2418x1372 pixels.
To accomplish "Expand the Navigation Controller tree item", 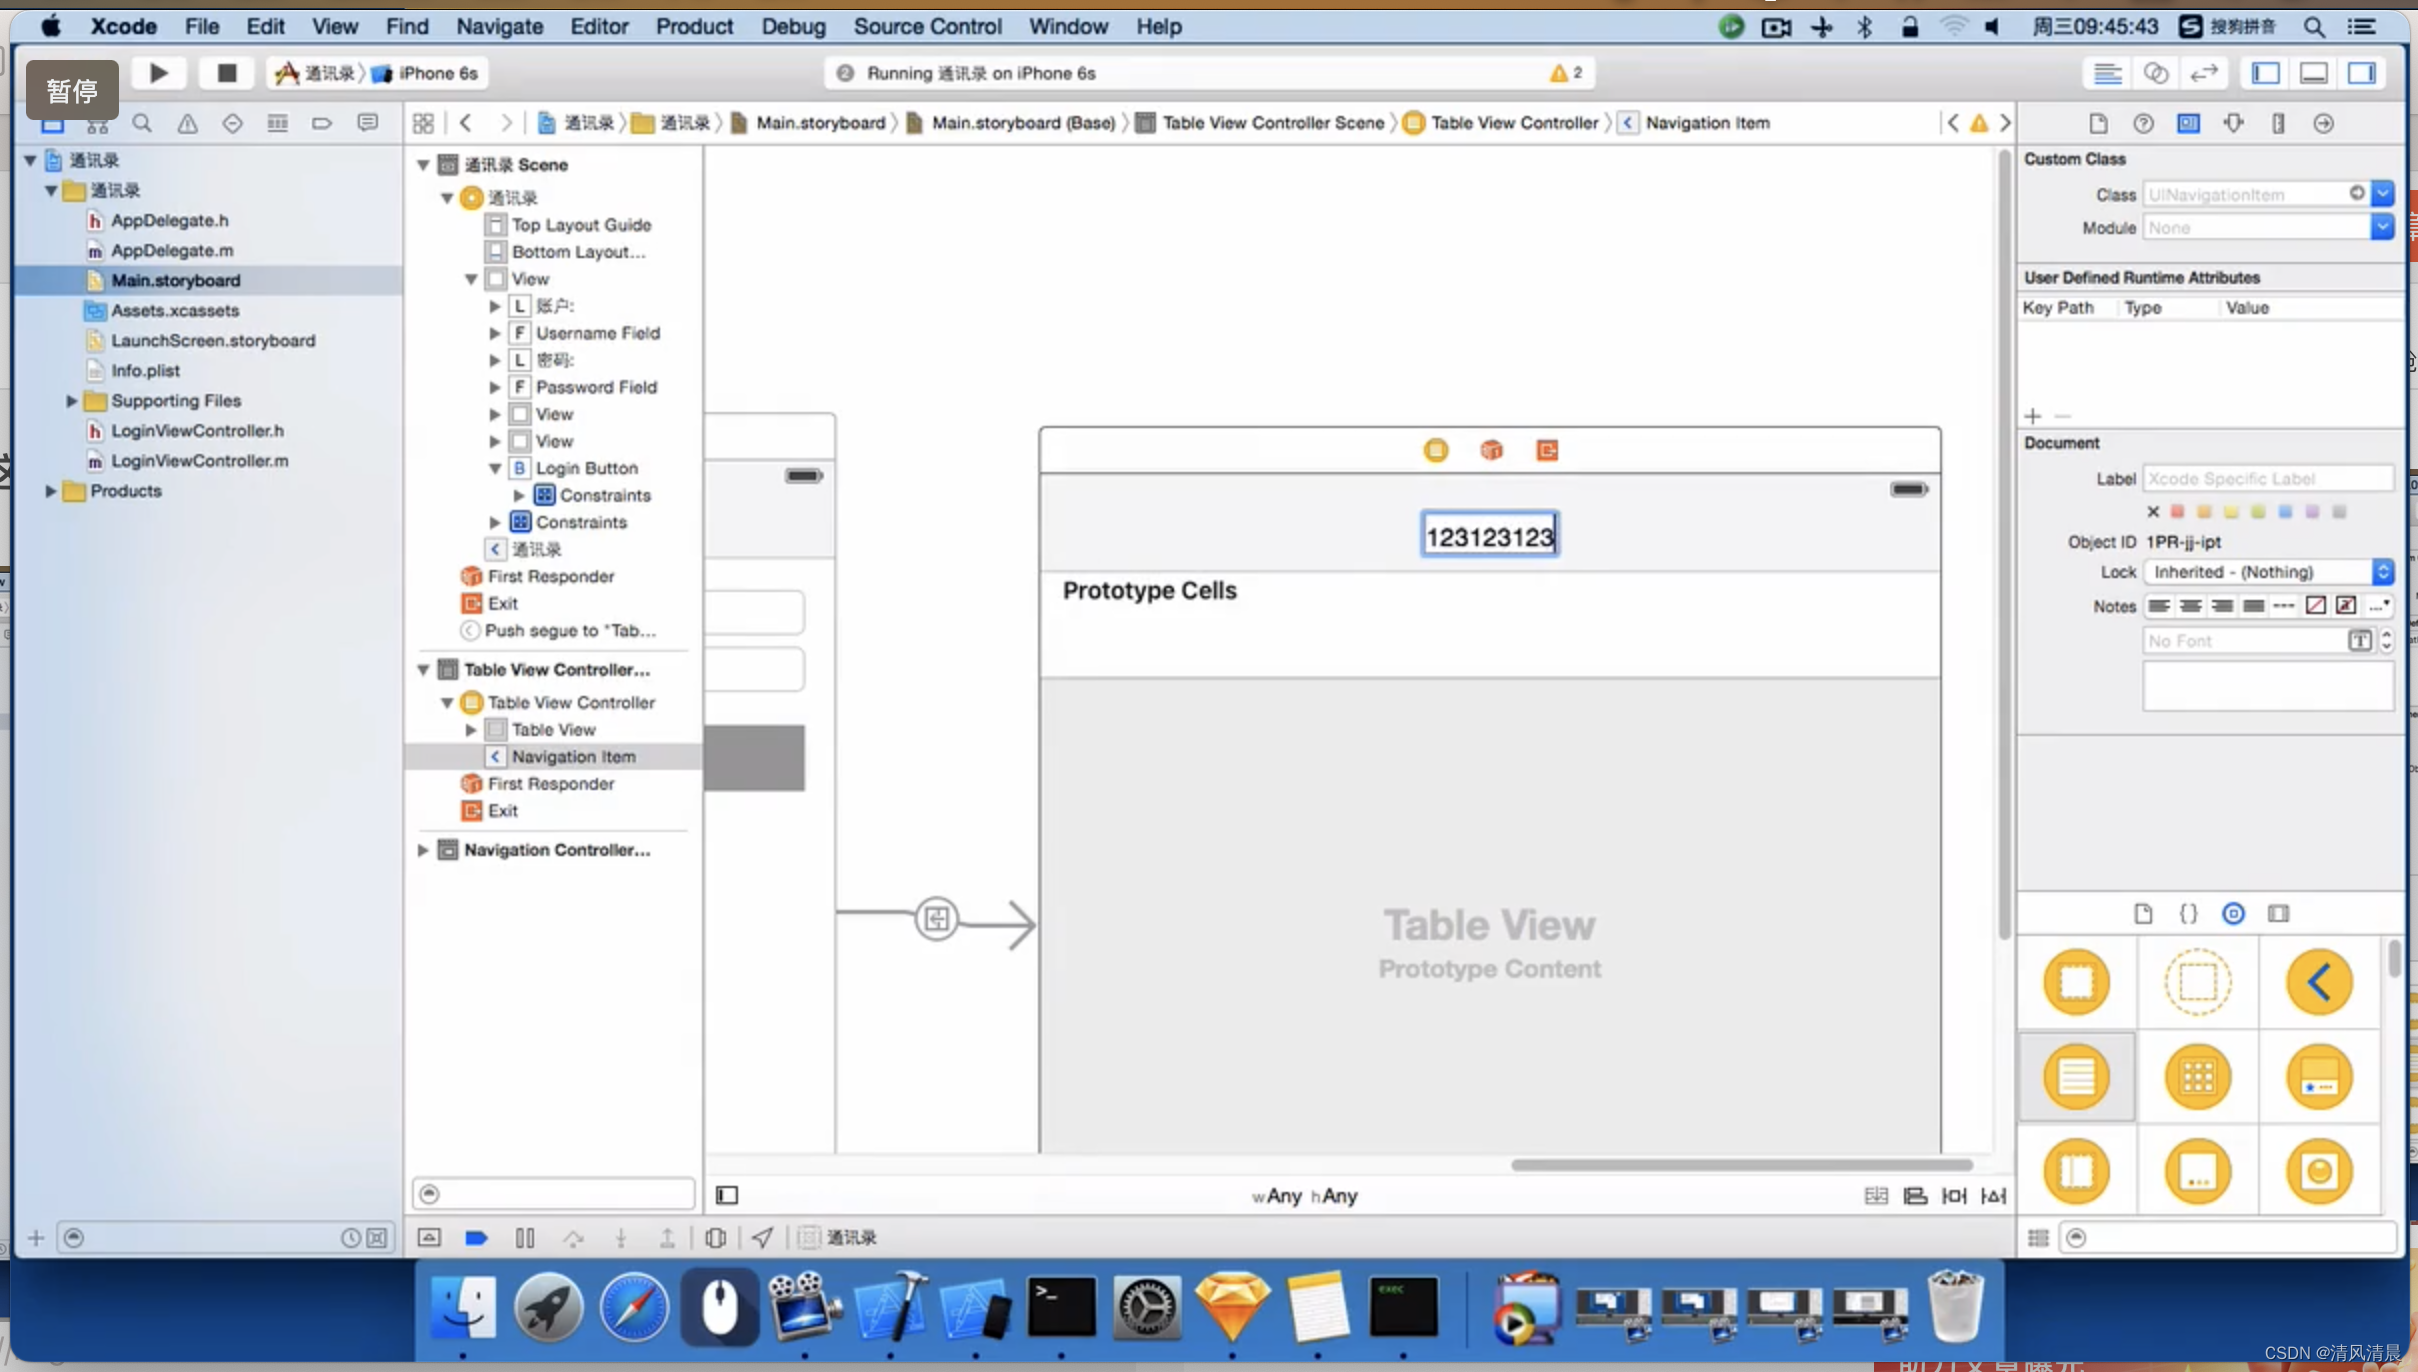I will (423, 849).
